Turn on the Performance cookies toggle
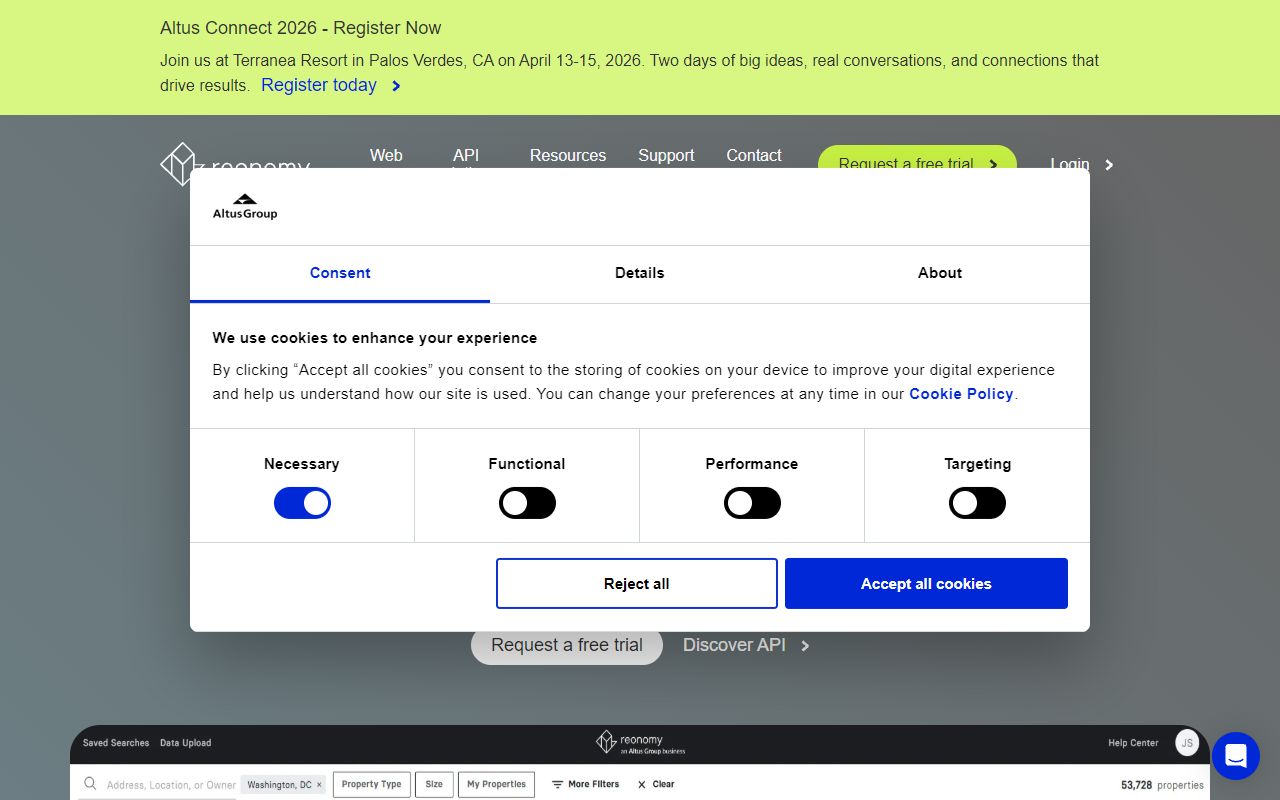This screenshot has width=1280, height=800. [x=752, y=503]
